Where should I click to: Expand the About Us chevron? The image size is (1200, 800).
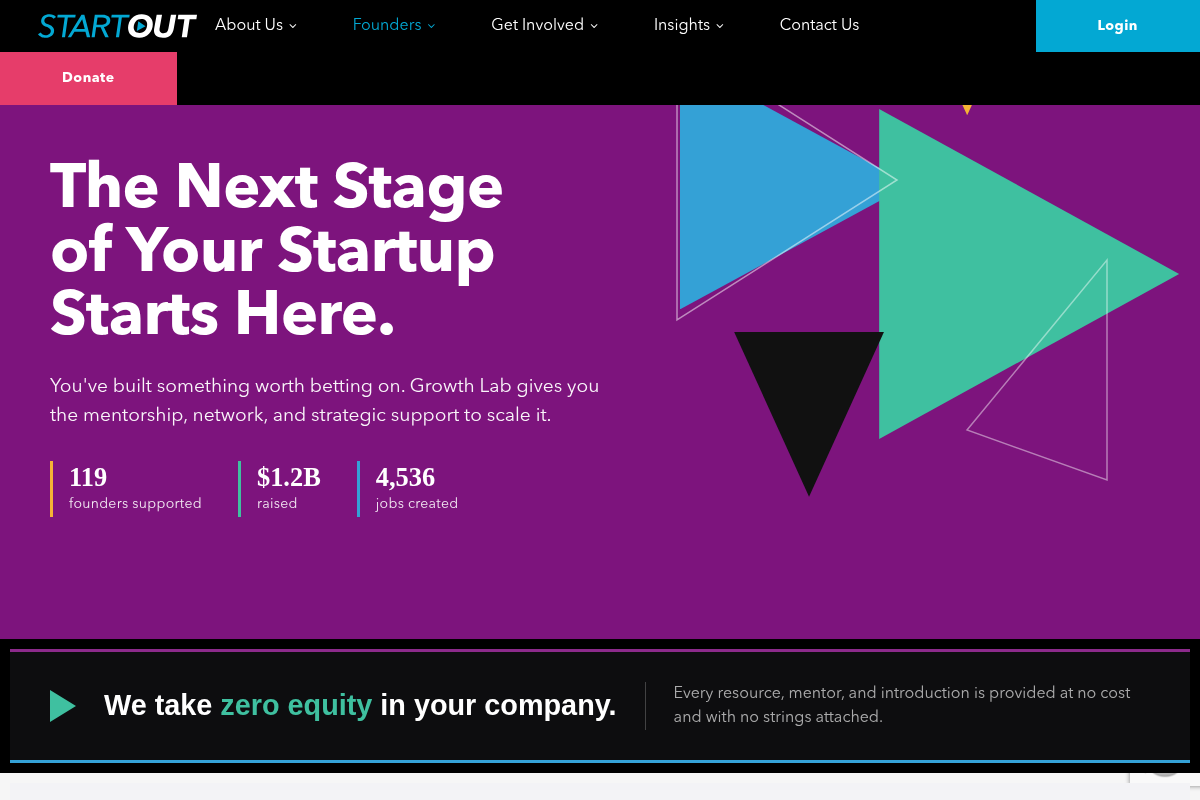[x=293, y=26]
